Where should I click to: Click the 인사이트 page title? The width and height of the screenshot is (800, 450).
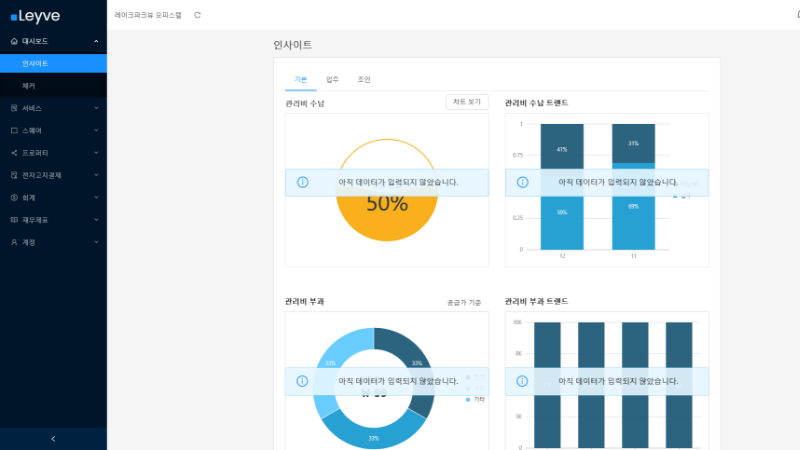pyautogui.click(x=292, y=45)
